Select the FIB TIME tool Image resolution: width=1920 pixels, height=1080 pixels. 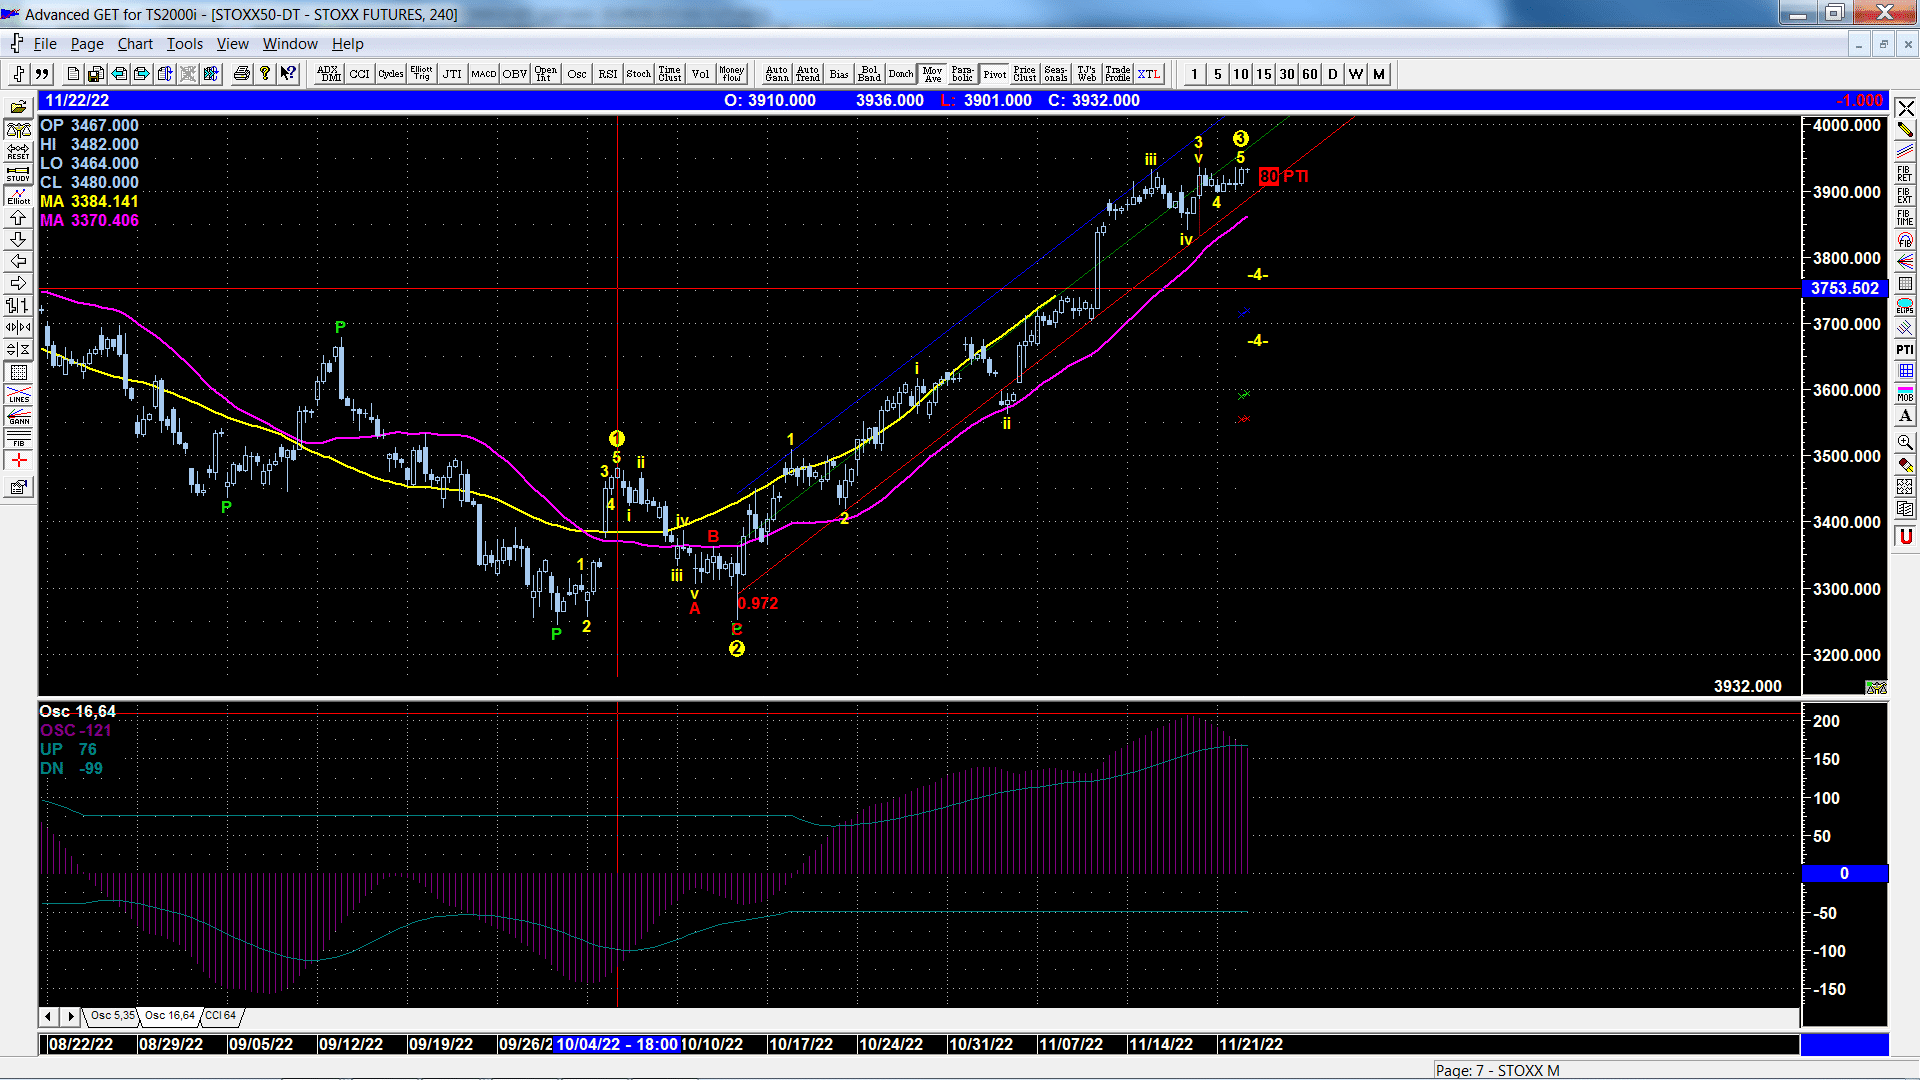pyautogui.click(x=1905, y=218)
